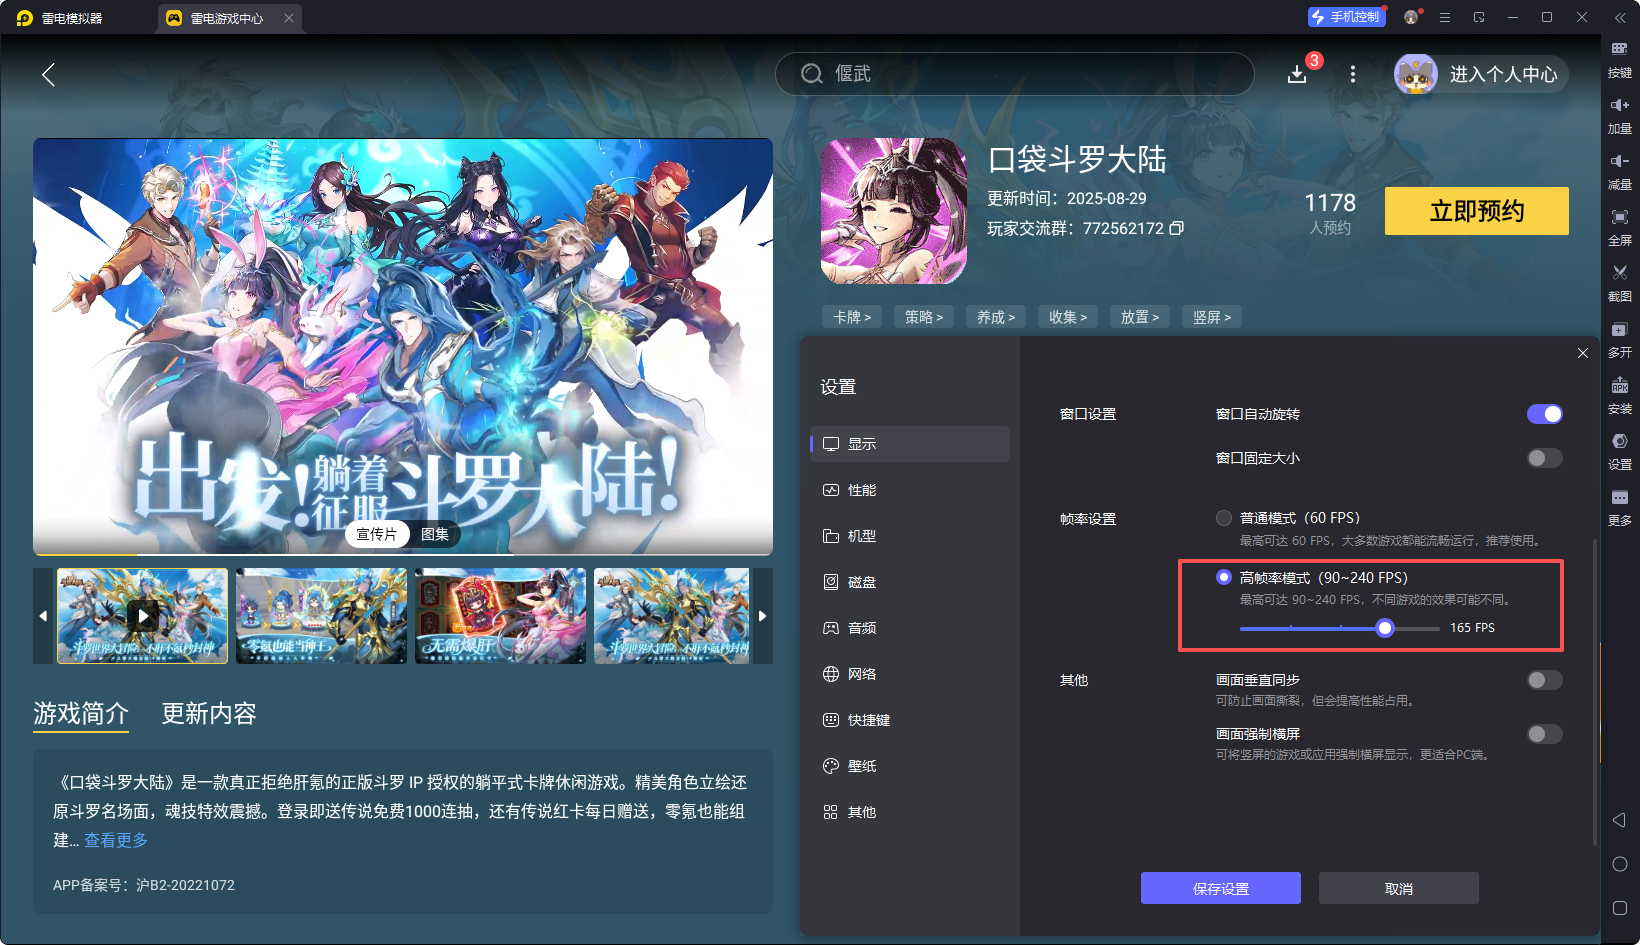Show previous thumbnails with left arrow
The image size is (1640, 945).
pos(43,616)
